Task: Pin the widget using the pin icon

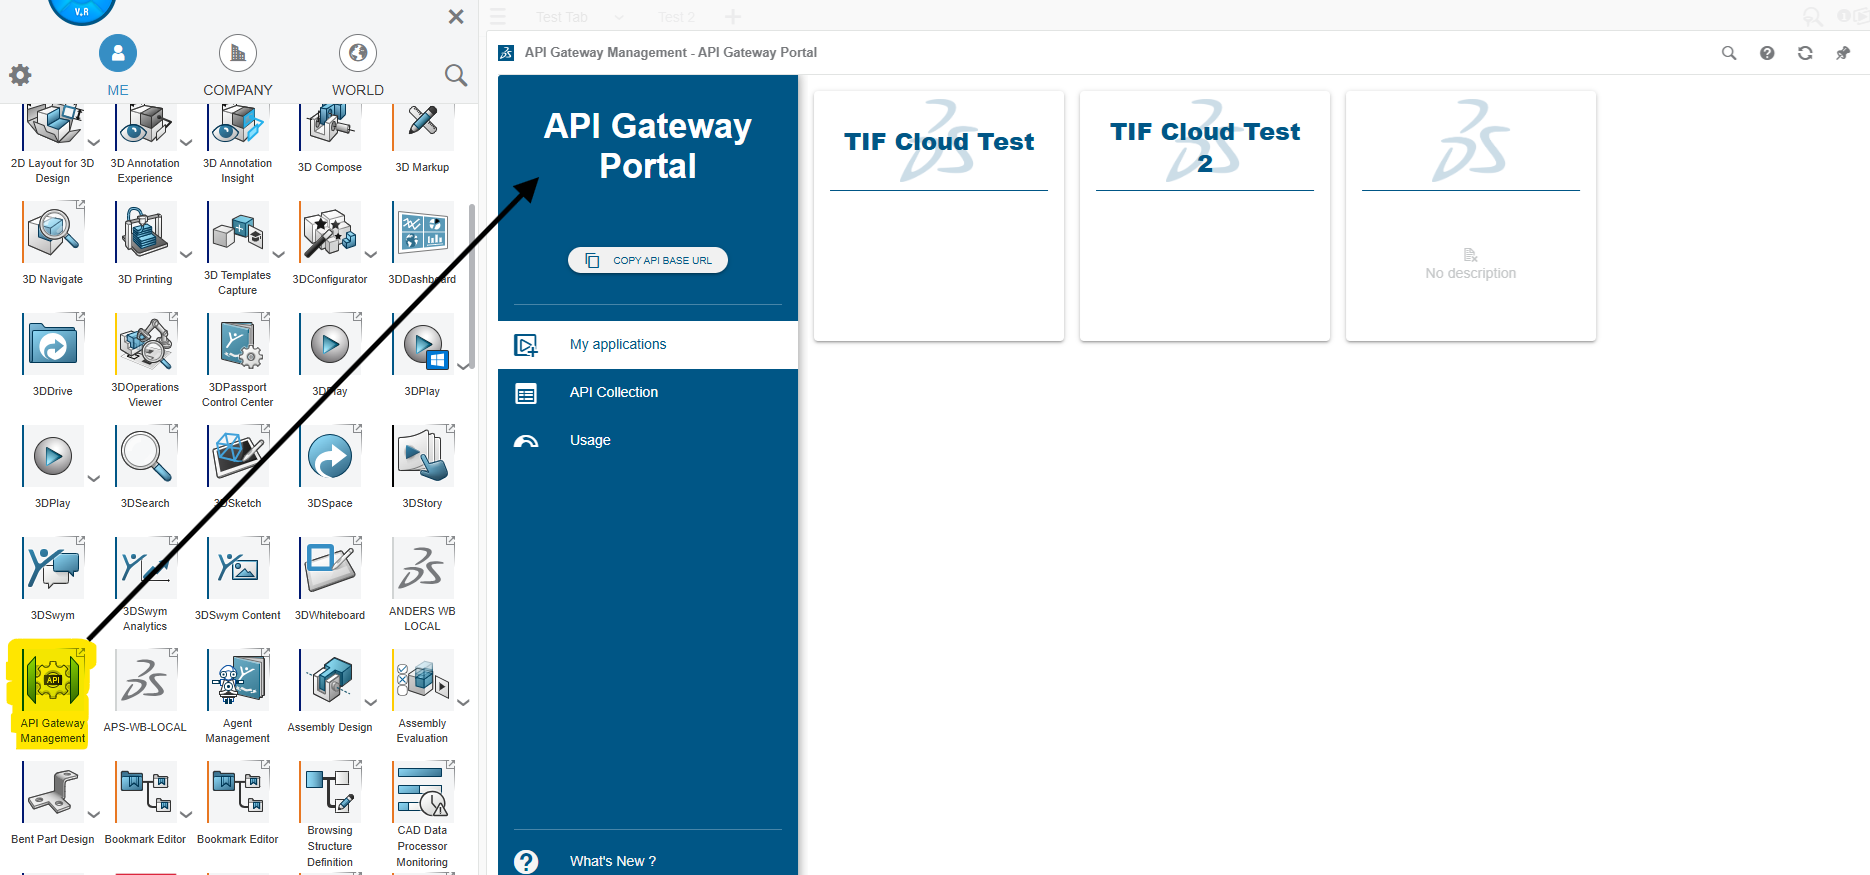Action: pyautogui.click(x=1843, y=53)
